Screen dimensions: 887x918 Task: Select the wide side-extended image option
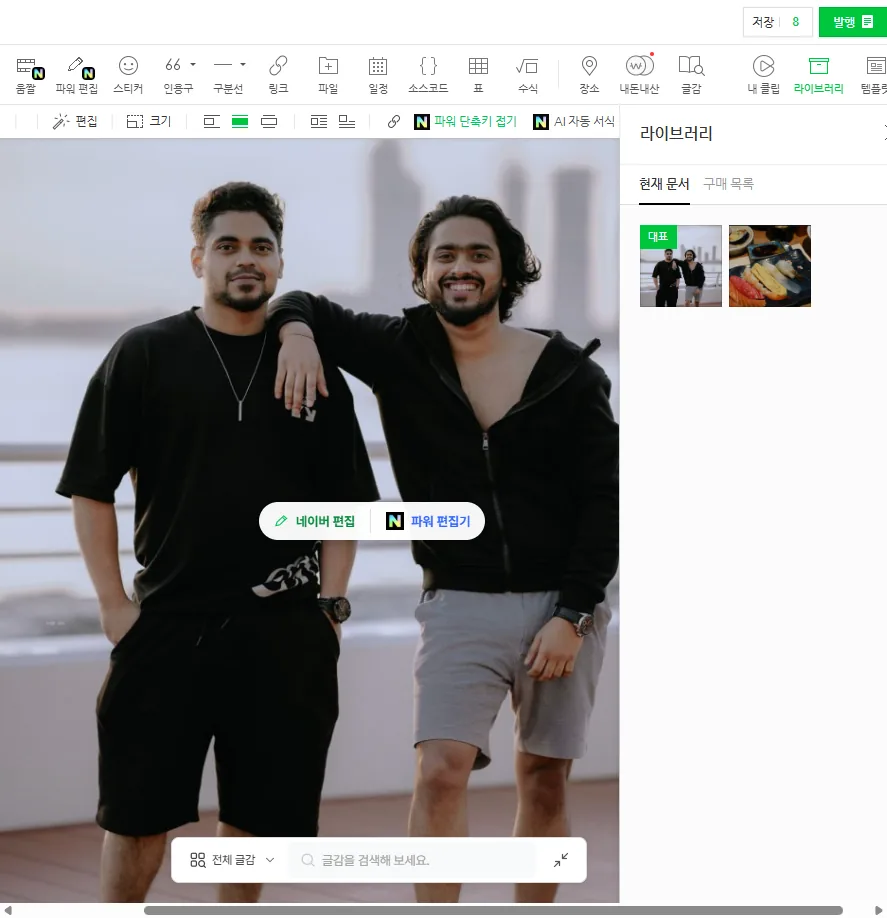(269, 121)
